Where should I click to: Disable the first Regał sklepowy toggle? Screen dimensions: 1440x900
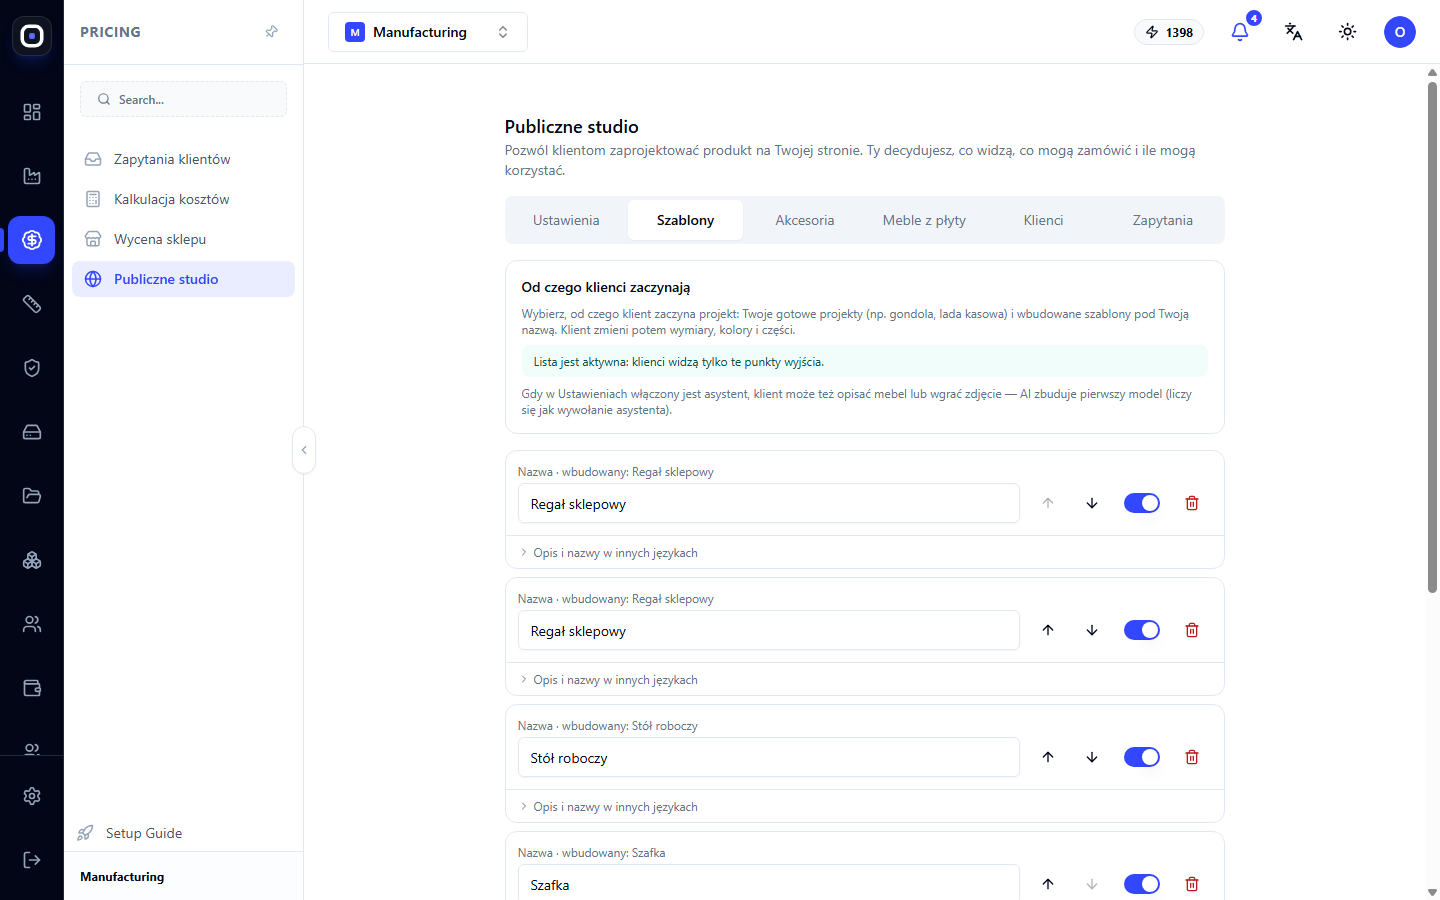[x=1142, y=503]
